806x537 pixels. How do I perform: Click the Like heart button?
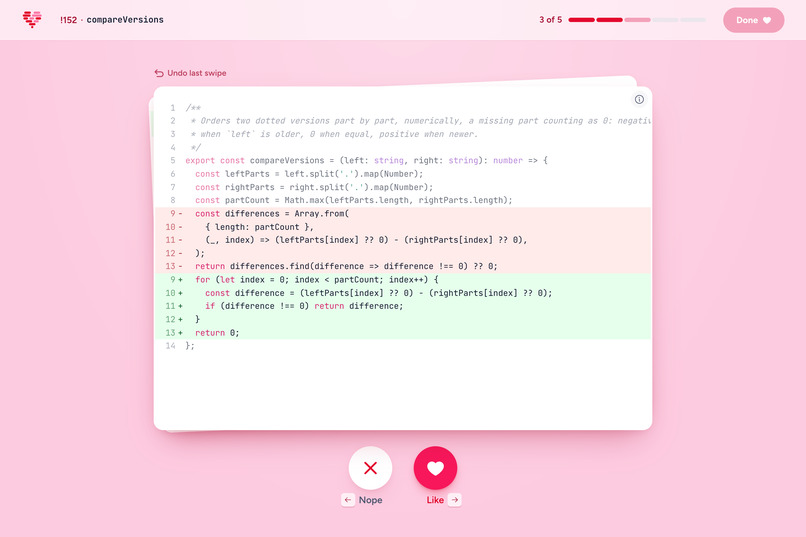click(435, 468)
